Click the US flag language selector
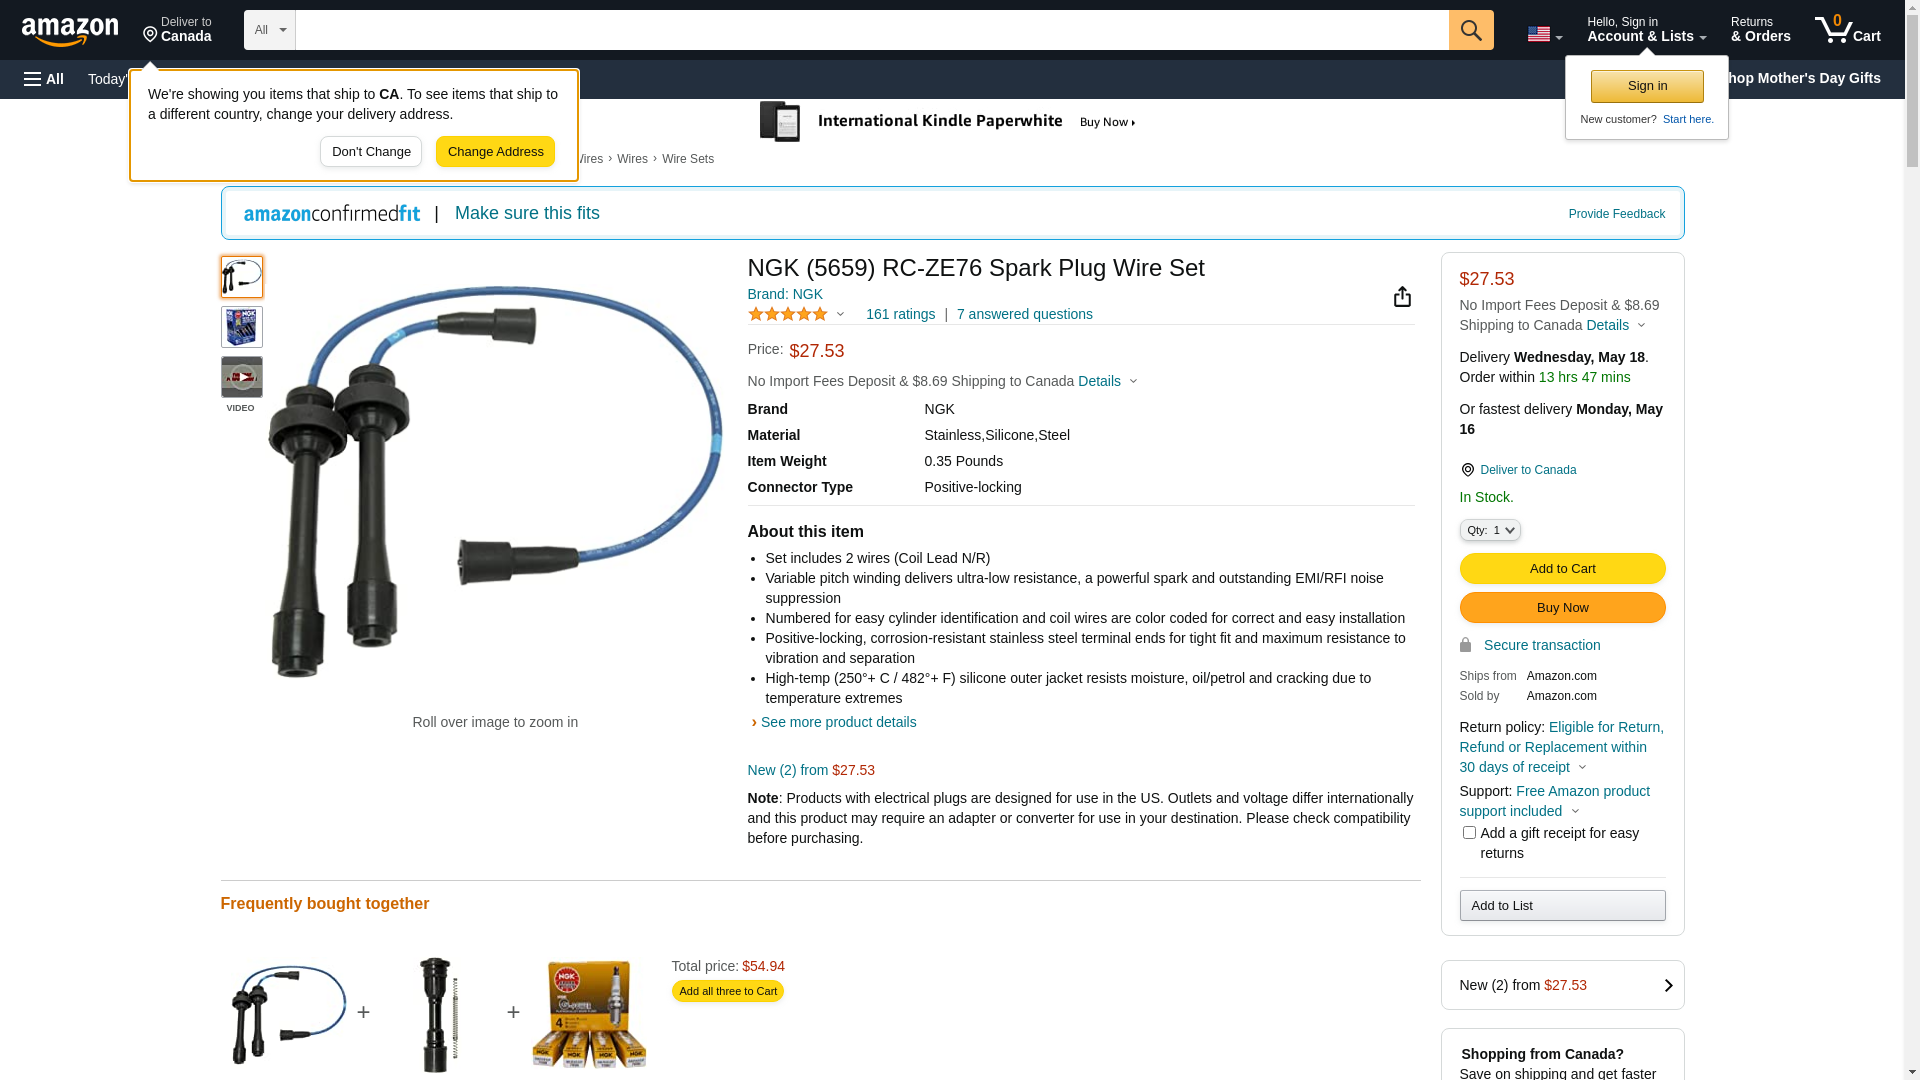 1544,34
